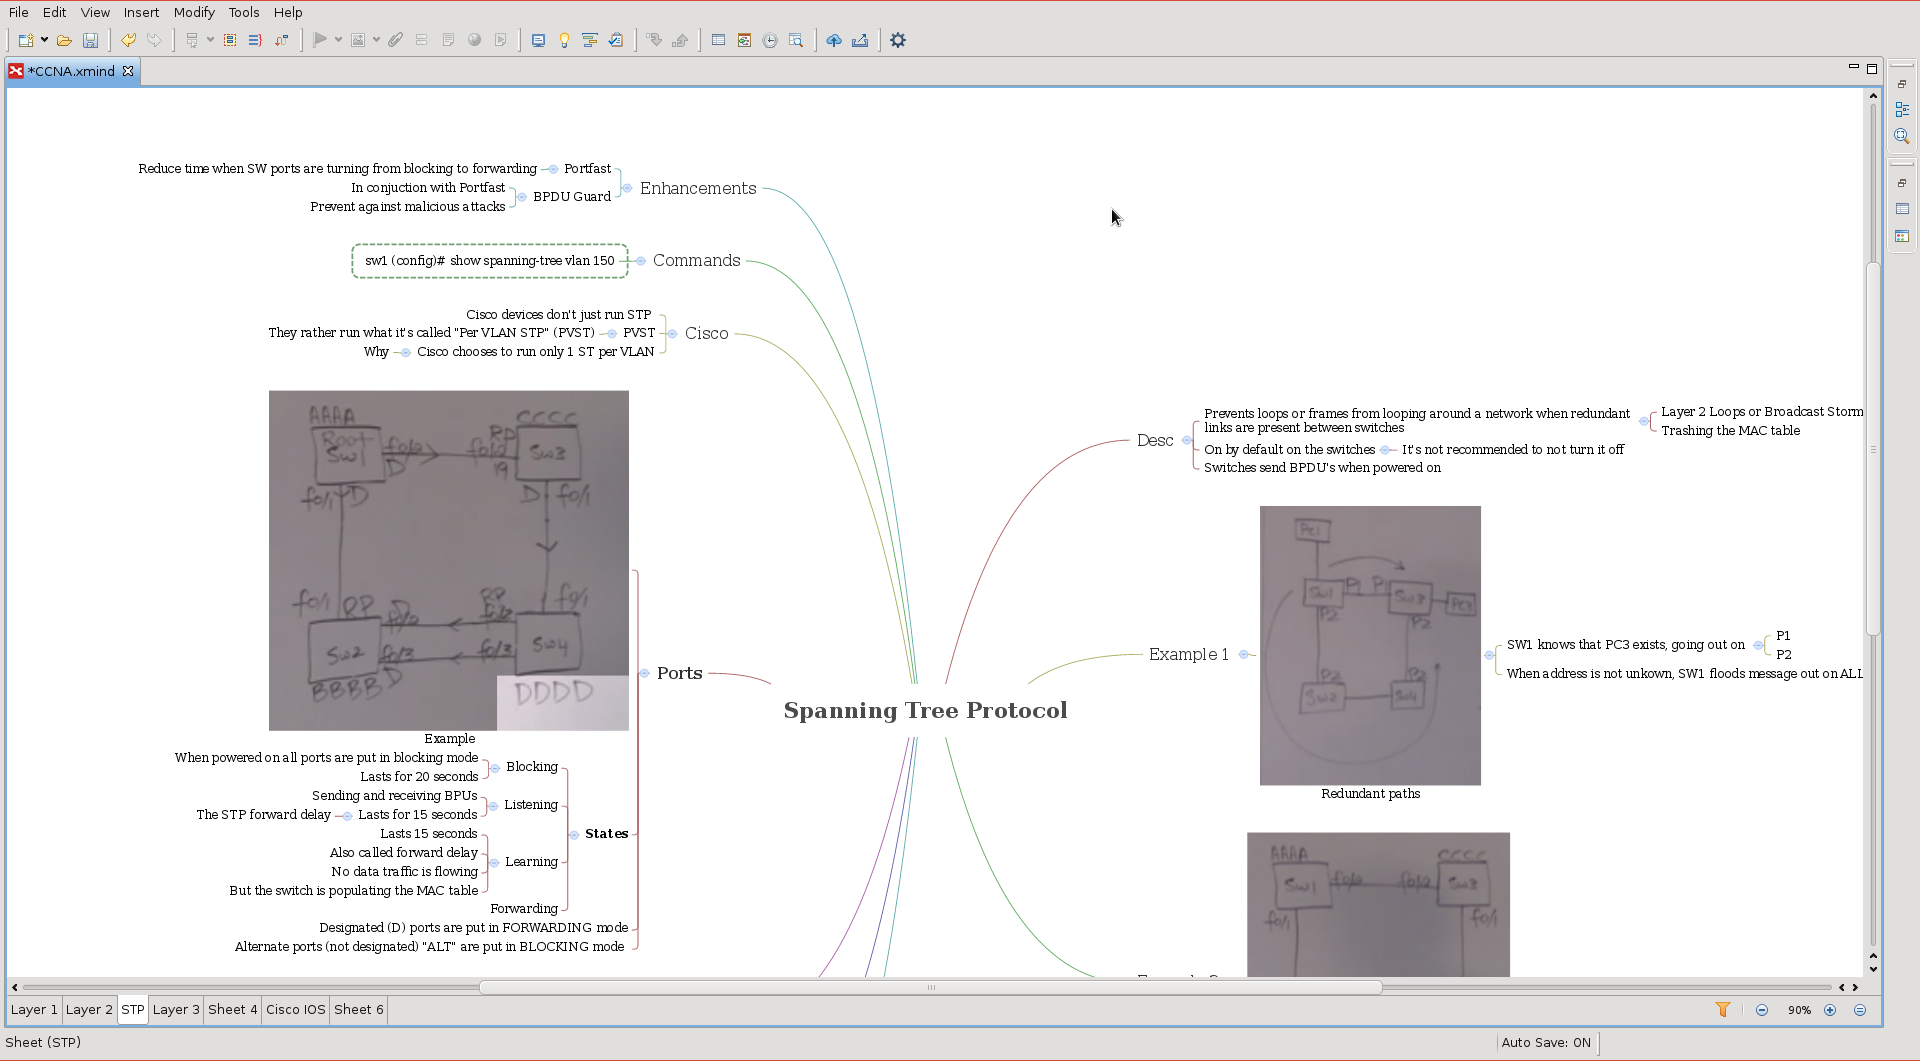The width and height of the screenshot is (1920, 1061).
Task: Open the insert topic dropdown arrow
Action: [x=210, y=40]
